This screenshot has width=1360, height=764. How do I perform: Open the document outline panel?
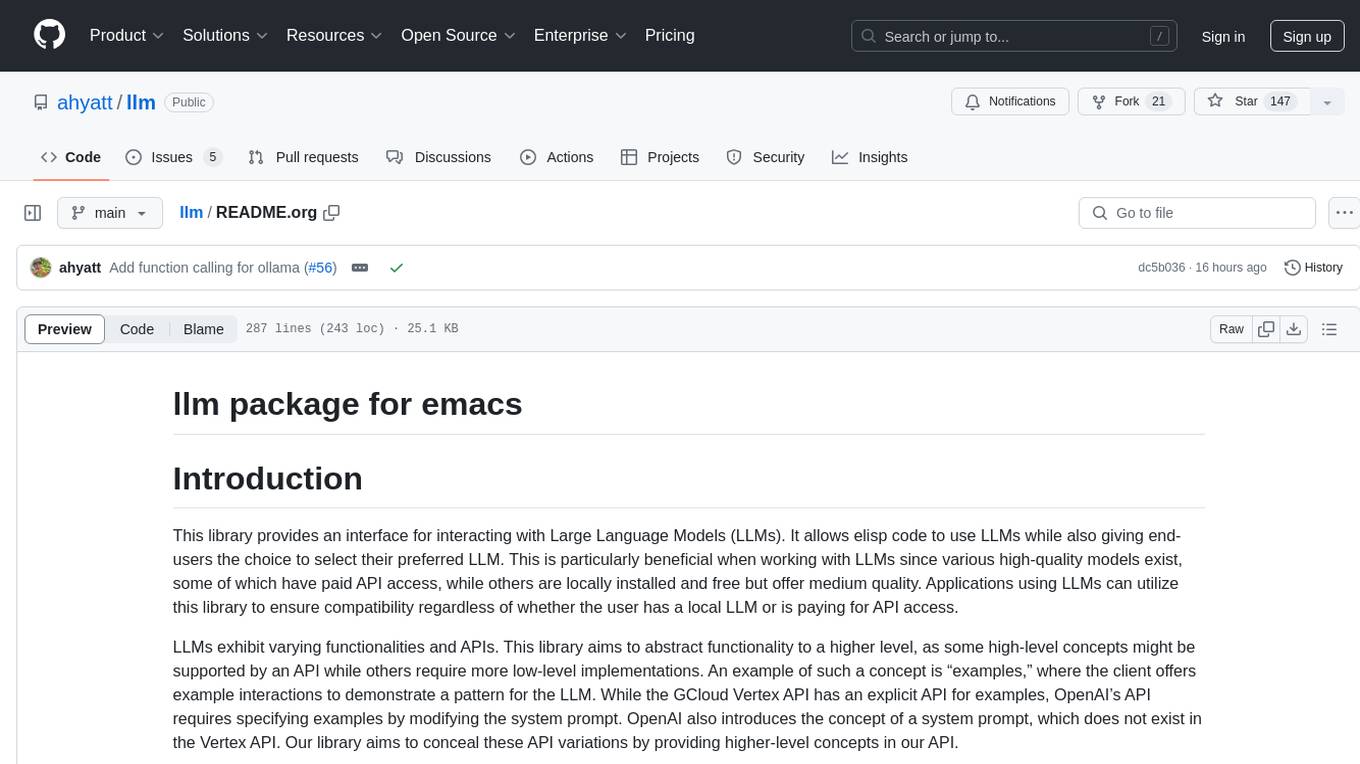[x=1329, y=329]
